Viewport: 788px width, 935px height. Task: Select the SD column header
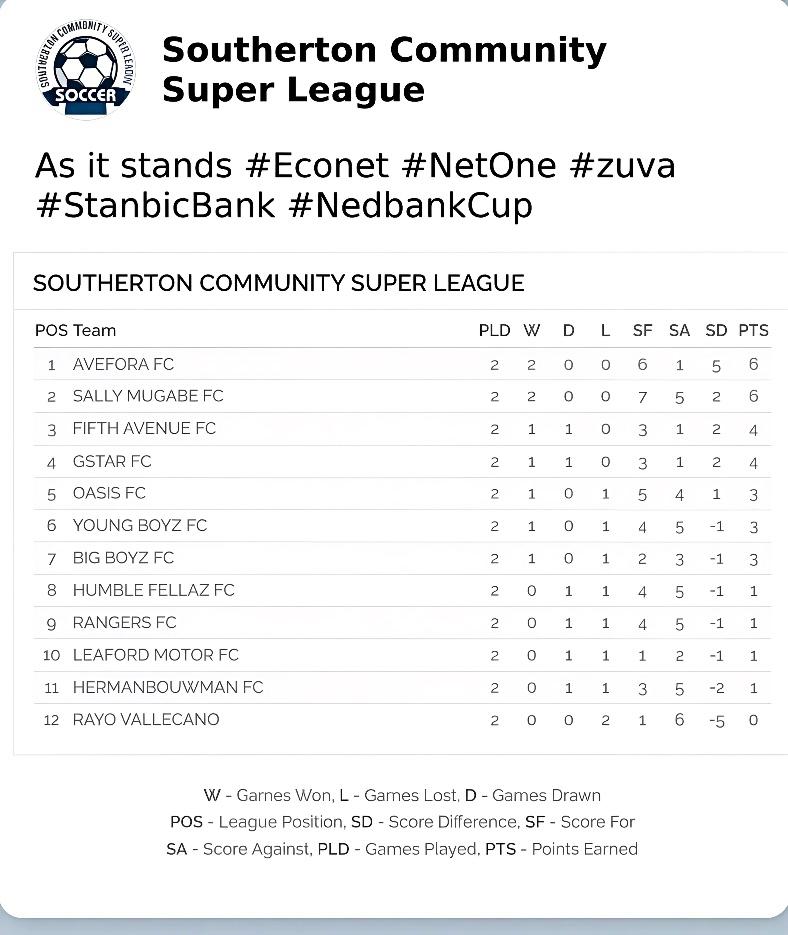(716, 330)
